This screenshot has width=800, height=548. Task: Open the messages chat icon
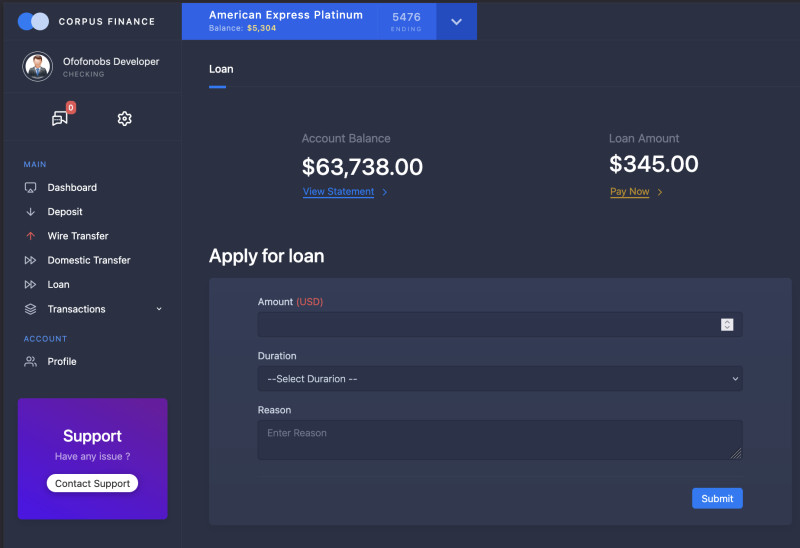coord(60,119)
